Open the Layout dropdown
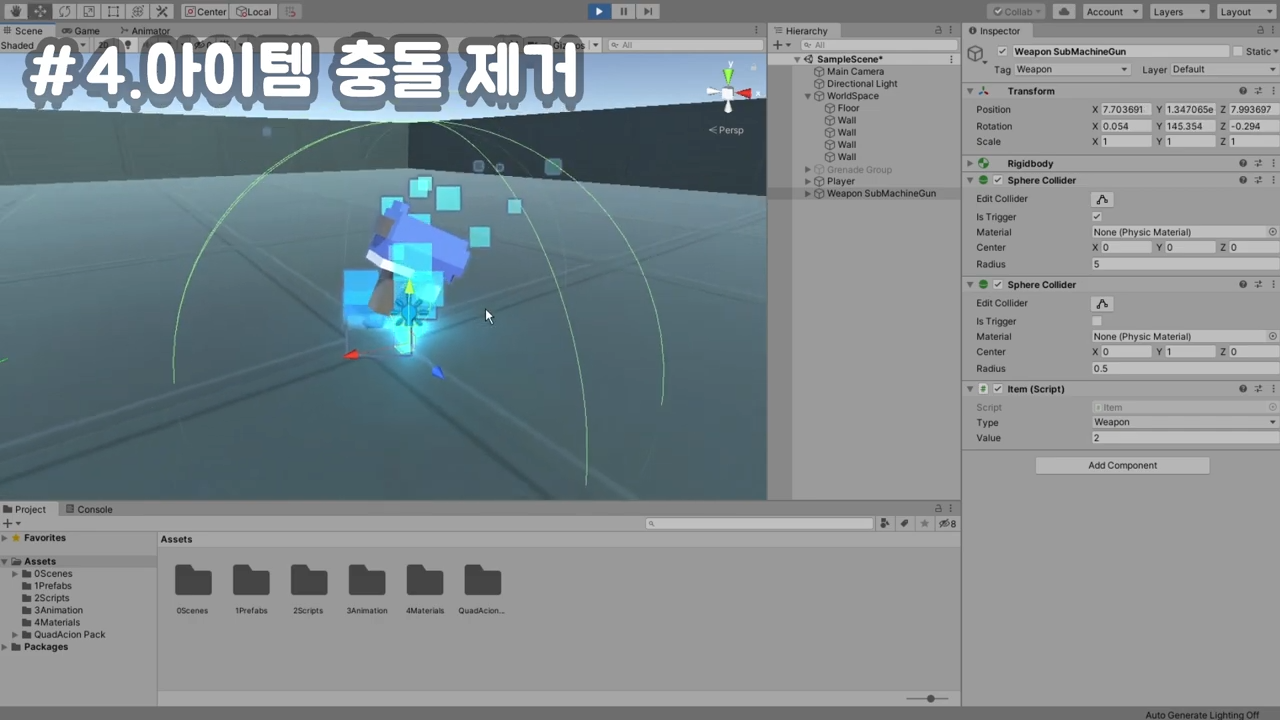Screen dimensions: 1280x720 point(1245,11)
